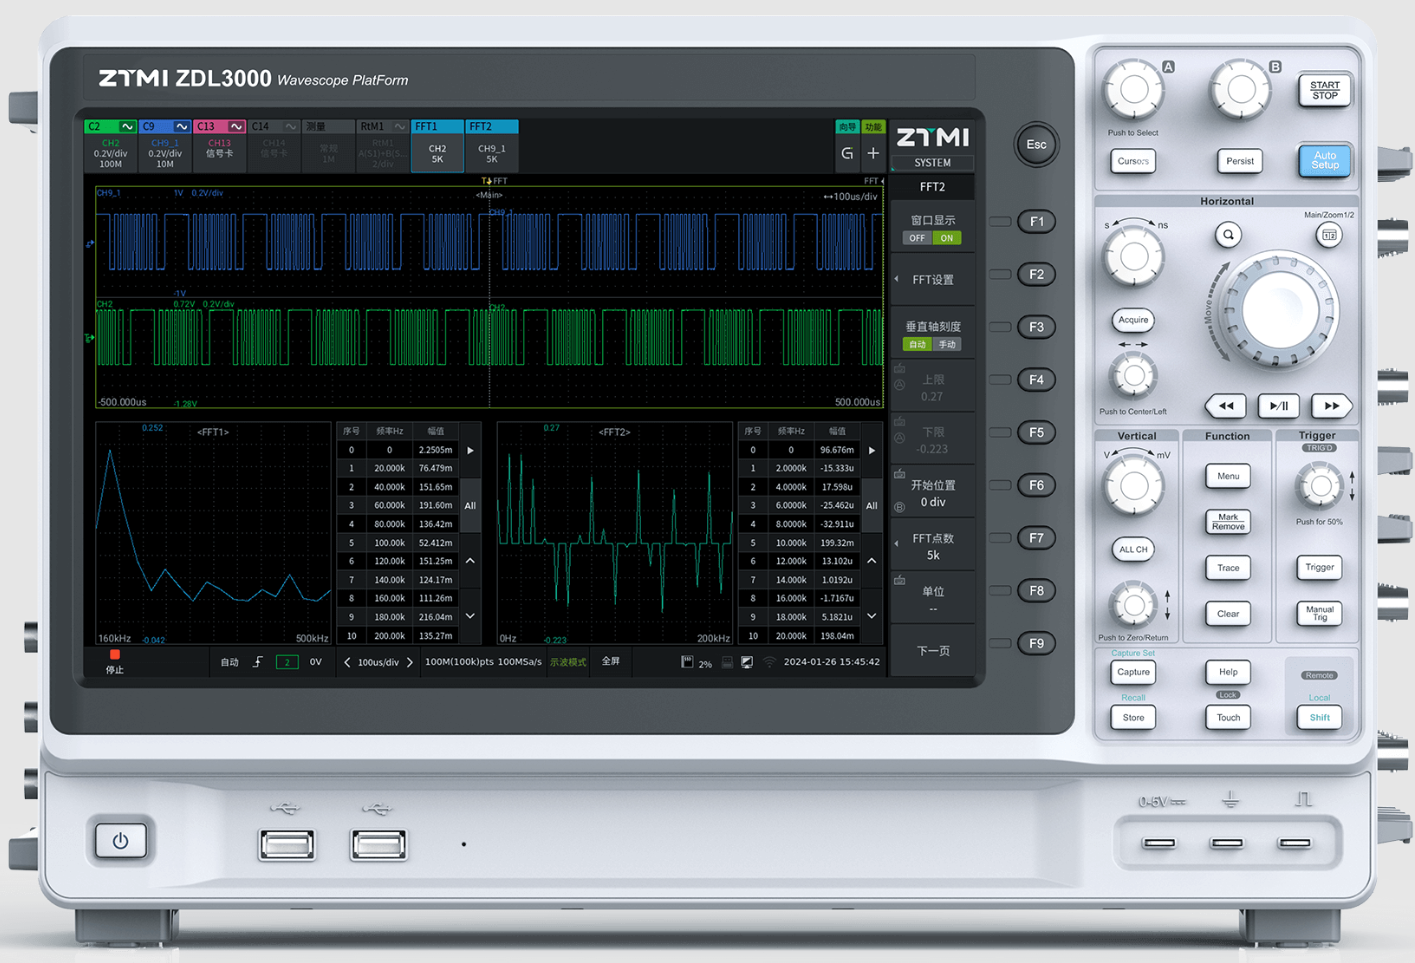
Task: Hit the fast-forward double-arrow button
Action: (x=1331, y=406)
